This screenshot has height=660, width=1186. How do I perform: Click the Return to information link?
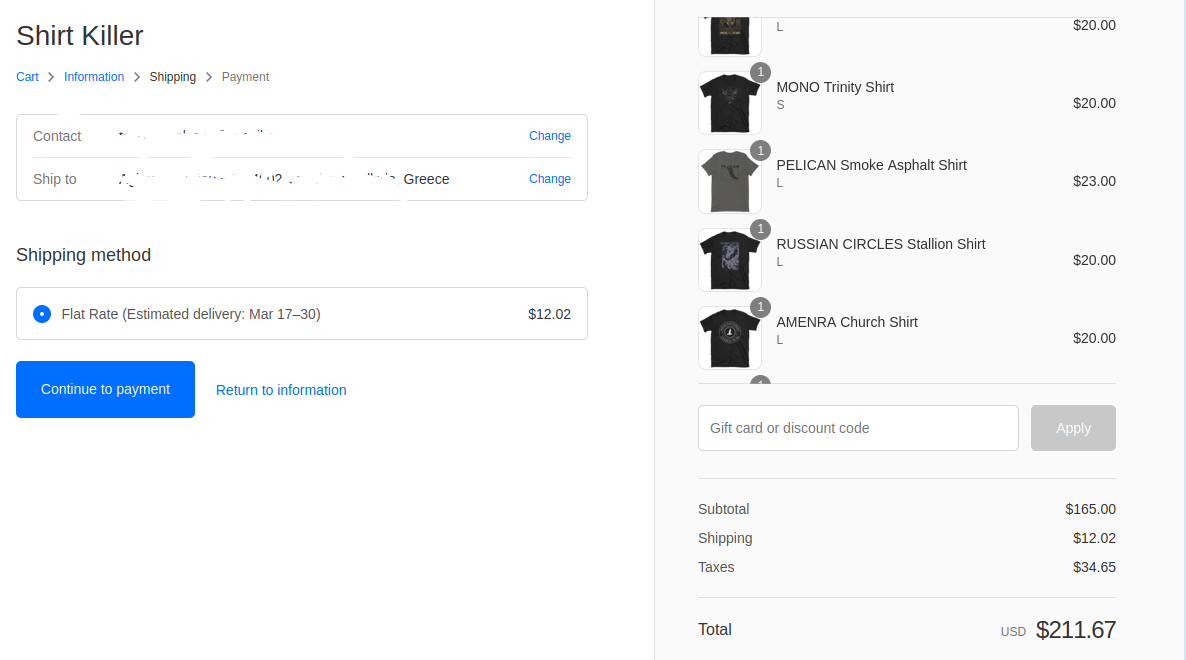tap(281, 390)
